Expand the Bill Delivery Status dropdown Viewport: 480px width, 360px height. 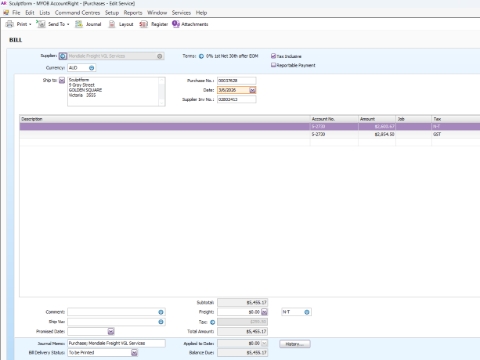coord(134,353)
